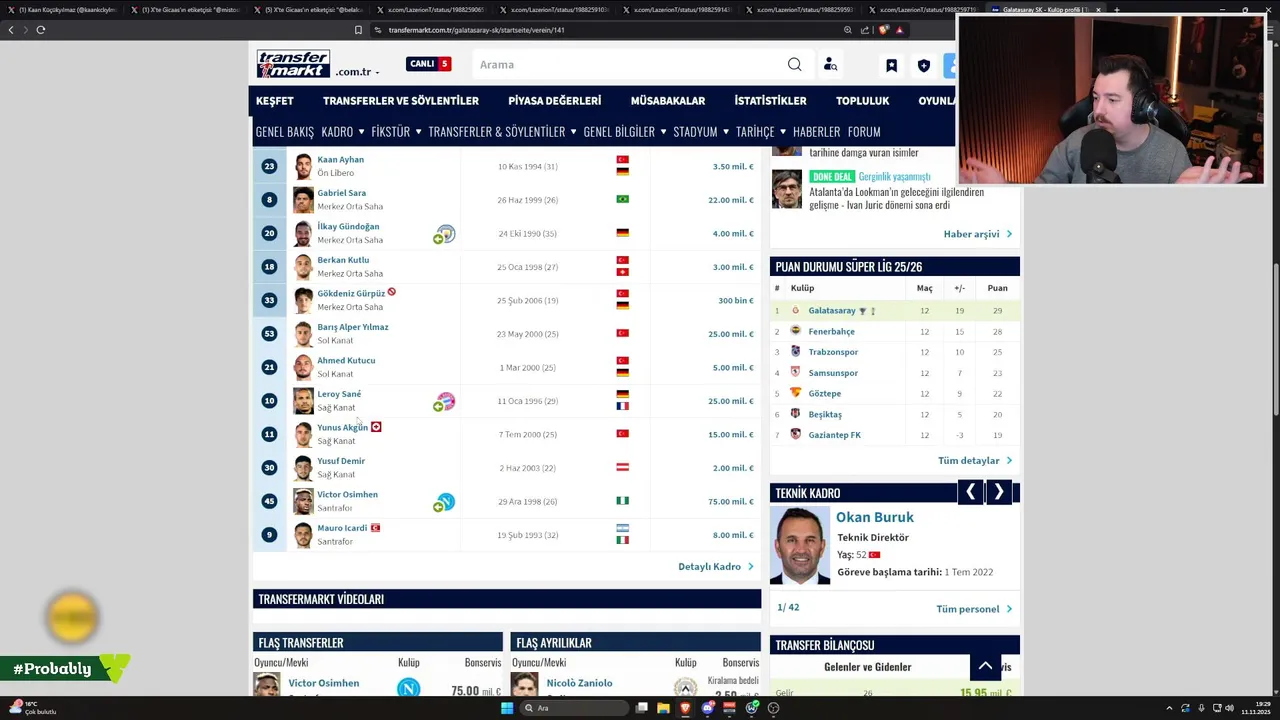The width and height of the screenshot is (1280, 720).
Task: Expand the KADRO submenu arrow
Action: [x=361, y=131]
